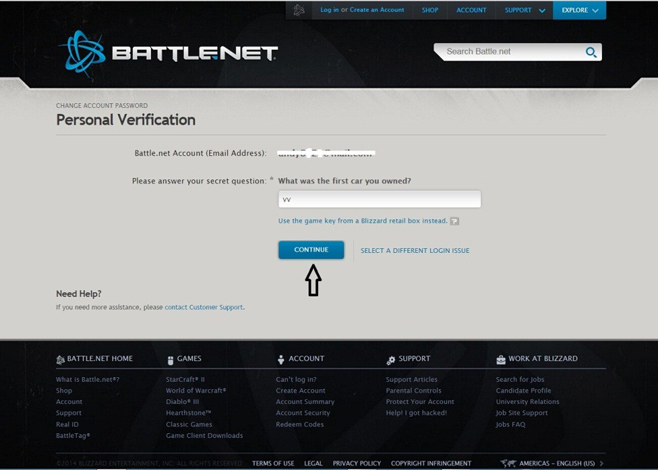Viewport: 658px width, 470px height.
Task: Open What is Battle.net? footer link
Action: [x=87, y=379]
